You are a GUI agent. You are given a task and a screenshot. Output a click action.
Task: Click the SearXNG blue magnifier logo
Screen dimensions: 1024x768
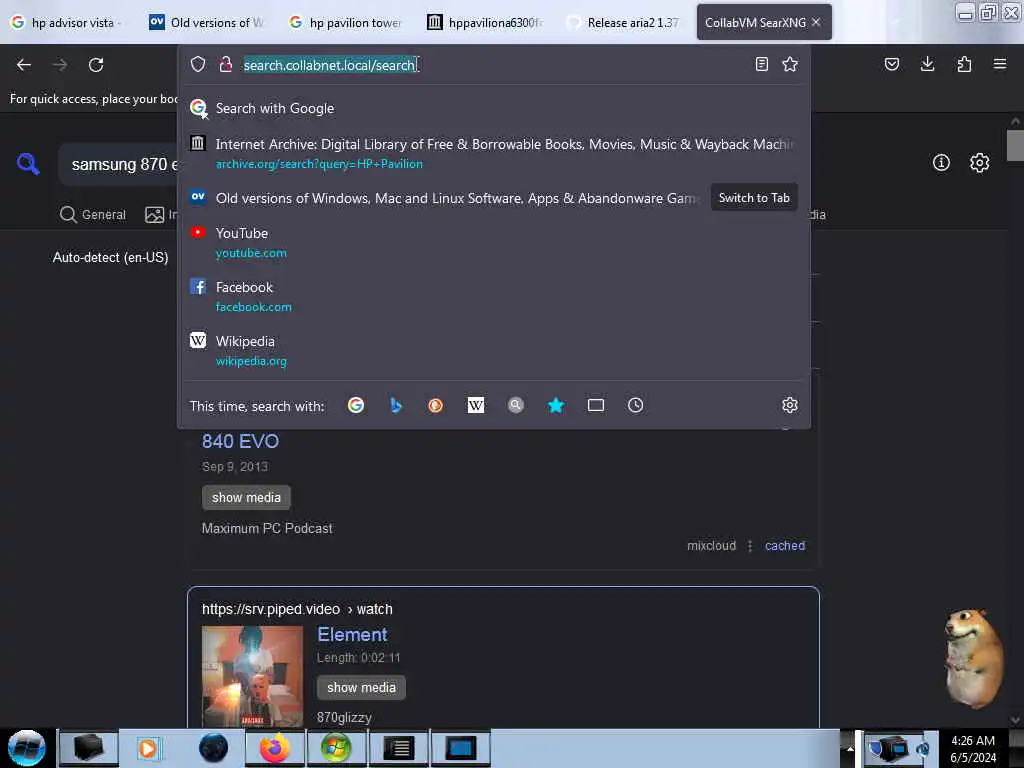28,163
